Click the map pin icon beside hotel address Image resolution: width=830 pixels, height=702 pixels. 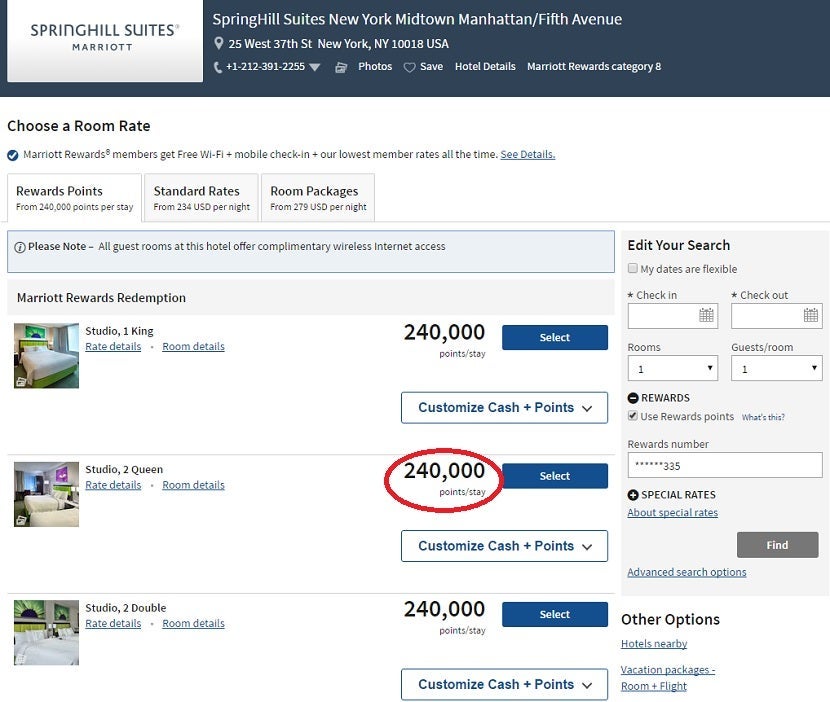point(218,43)
